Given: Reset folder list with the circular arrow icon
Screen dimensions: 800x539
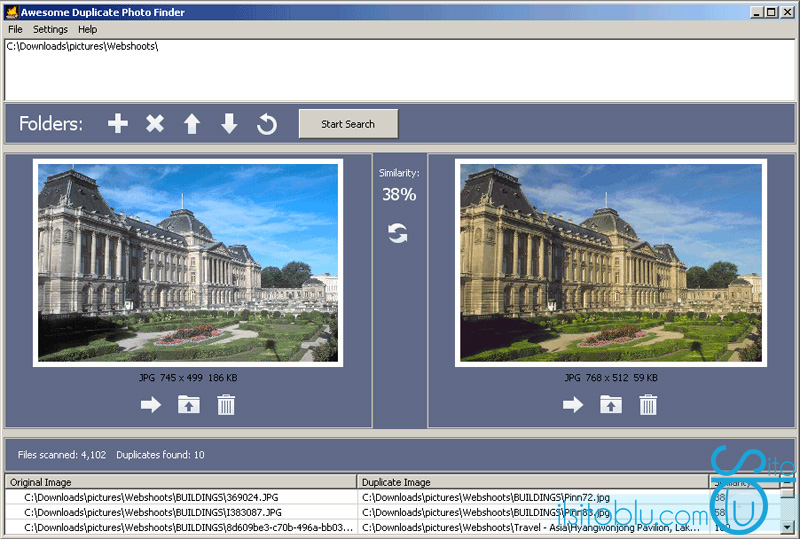Looking at the screenshot, I should point(267,124).
